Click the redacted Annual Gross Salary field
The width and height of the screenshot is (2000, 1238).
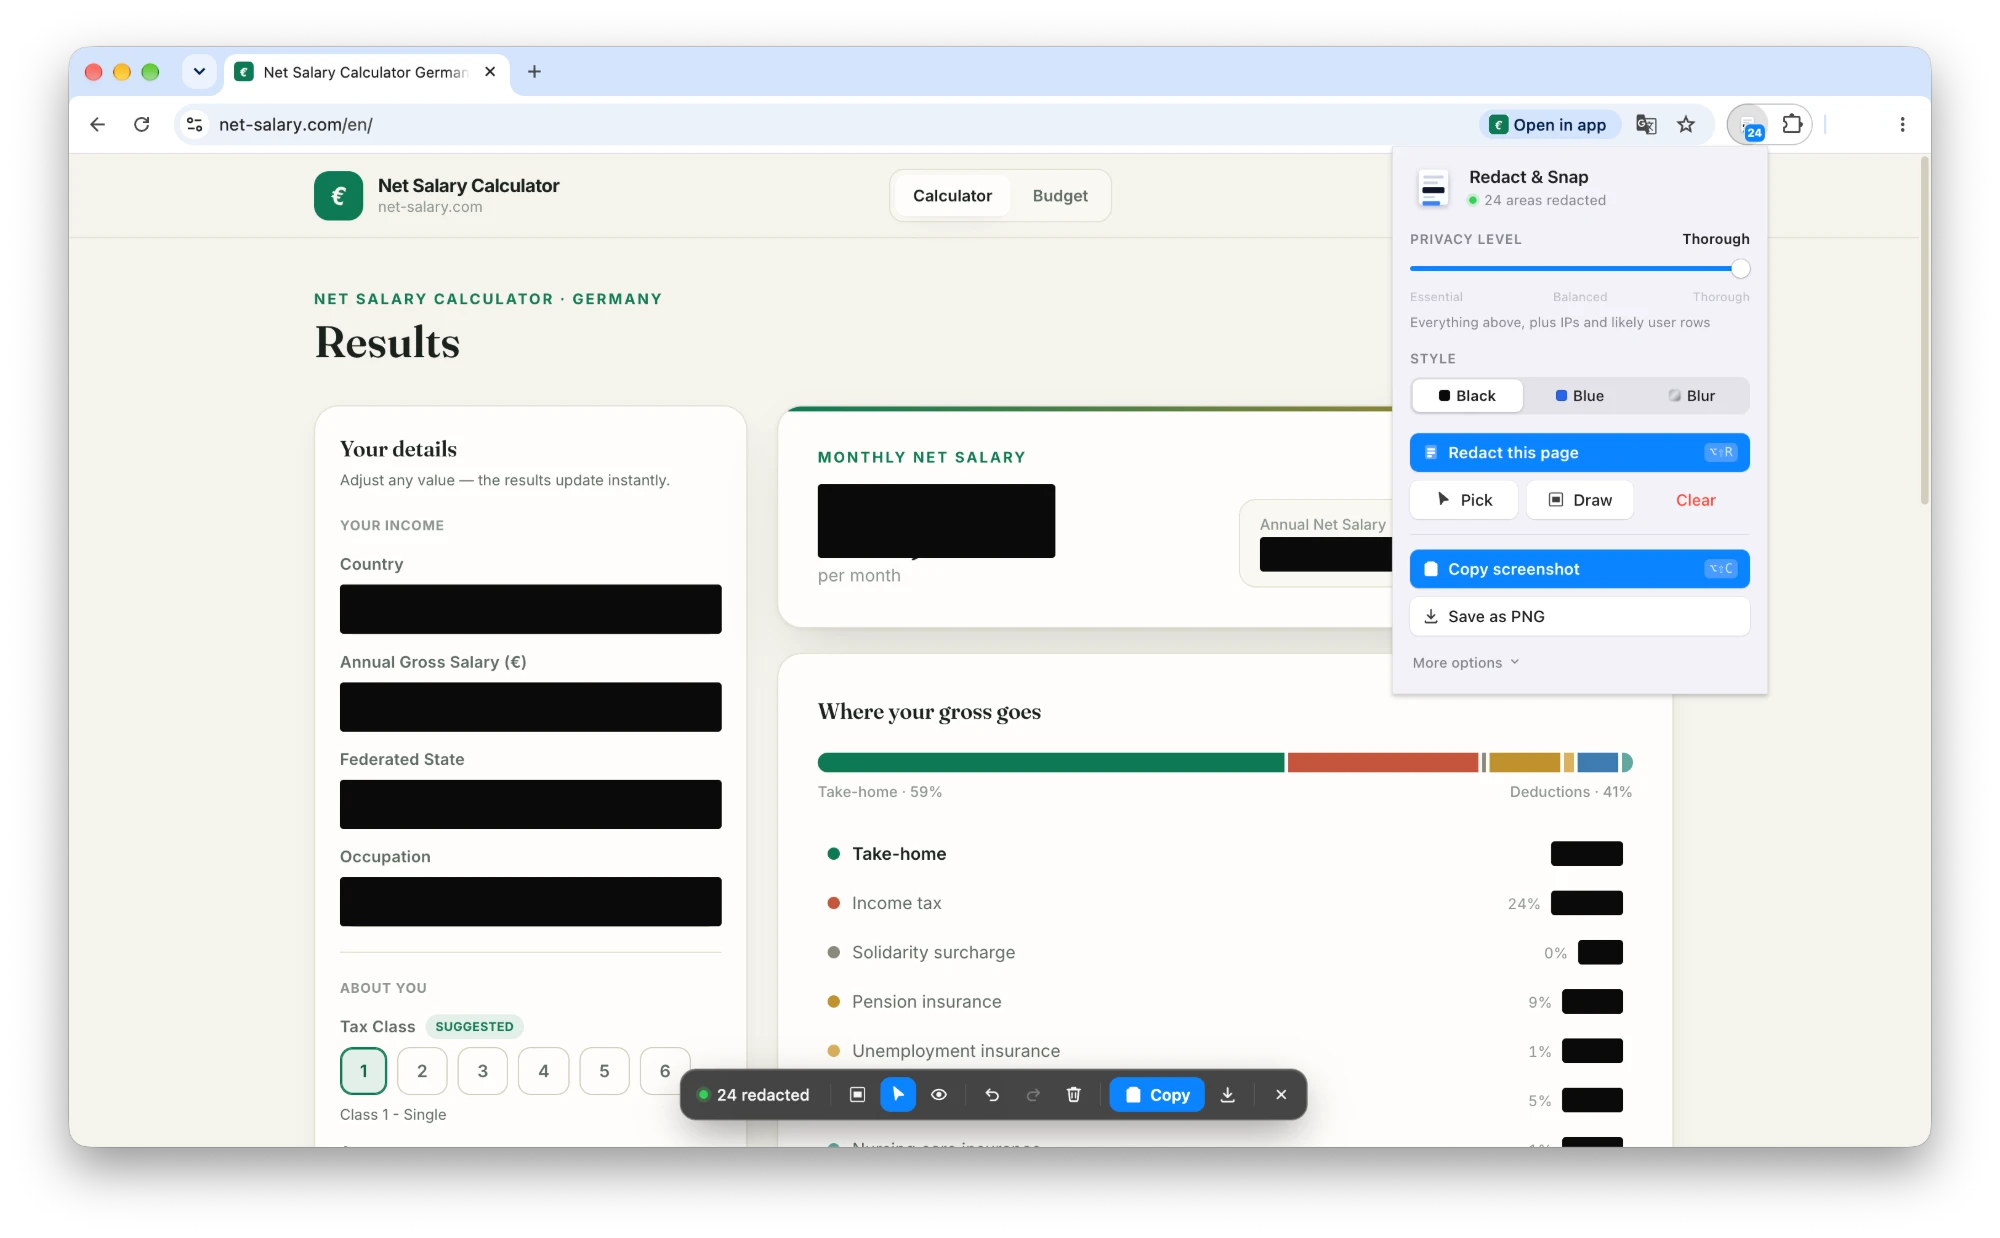pyautogui.click(x=530, y=707)
